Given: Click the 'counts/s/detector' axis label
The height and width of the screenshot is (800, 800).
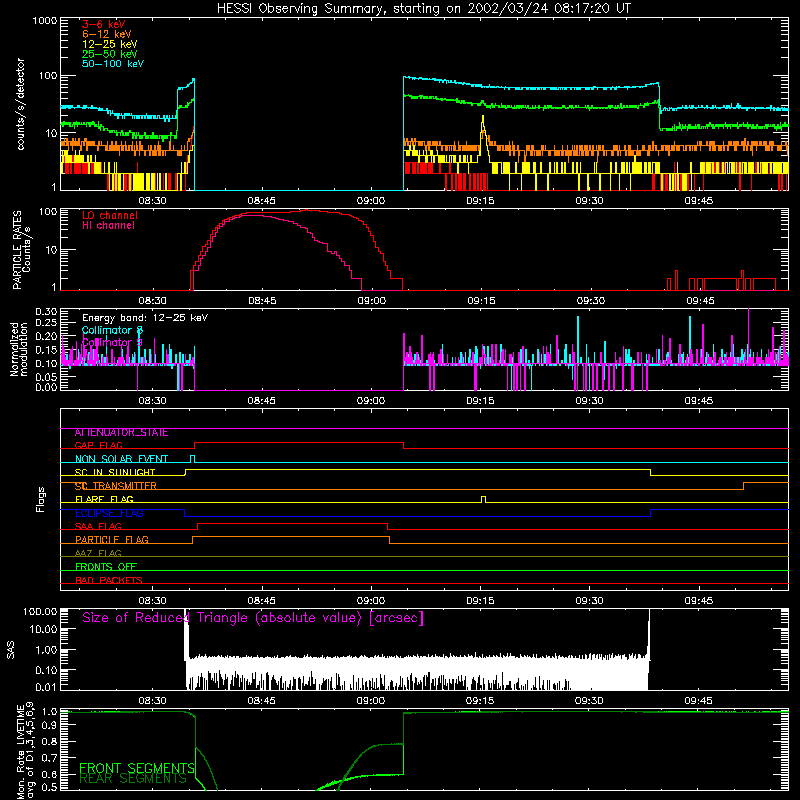Looking at the screenshot, I should [20, 104].
